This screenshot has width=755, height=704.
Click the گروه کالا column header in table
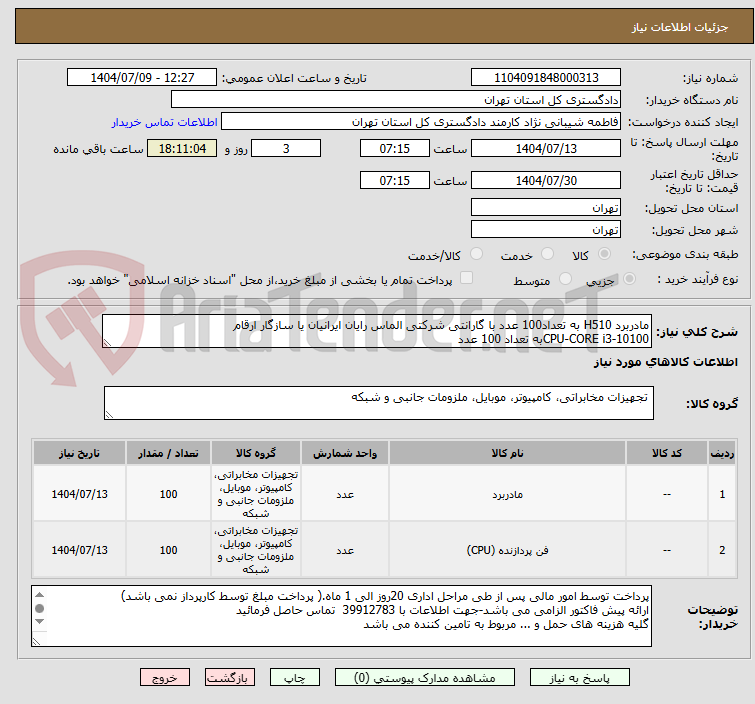pyautogui.click(x=256, y=453)
